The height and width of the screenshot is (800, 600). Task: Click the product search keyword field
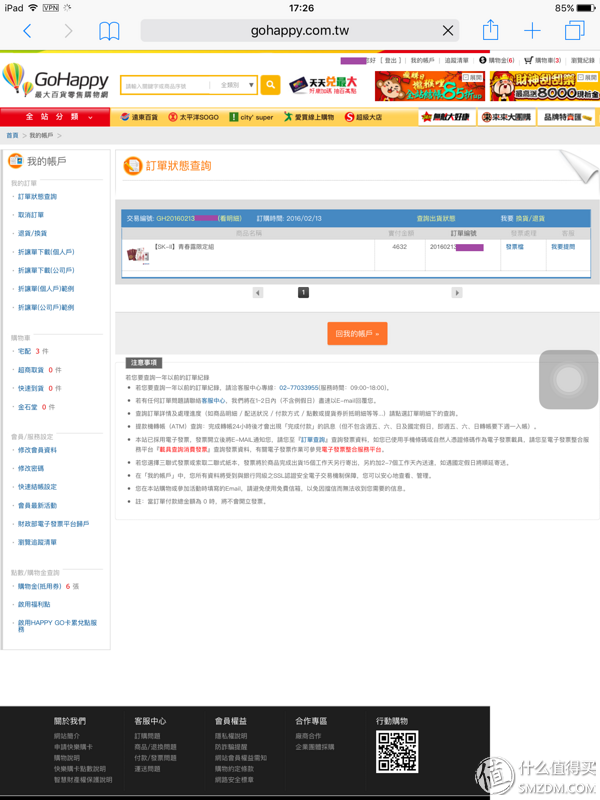click(x=165, y=85)
